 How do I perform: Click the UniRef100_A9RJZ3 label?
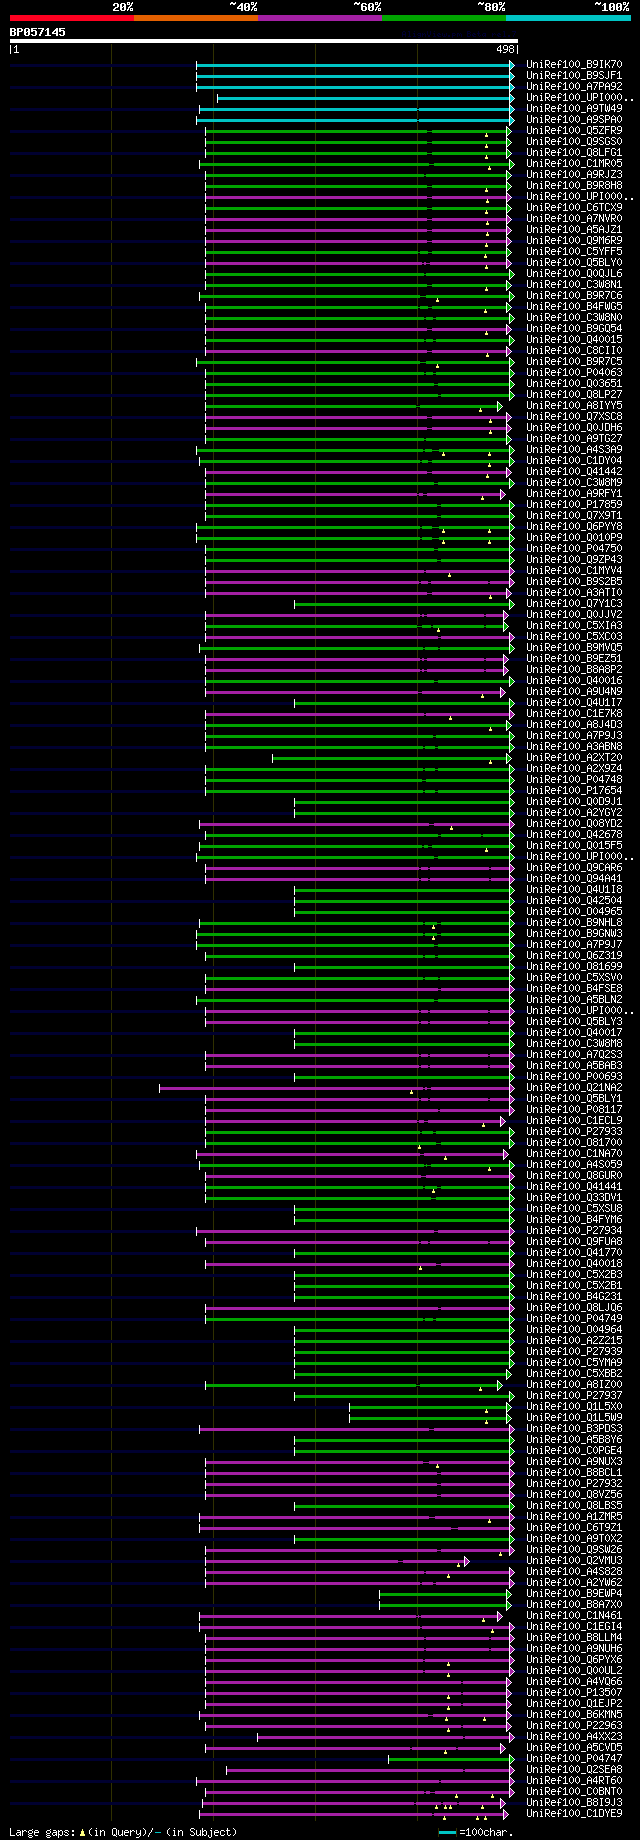tap(574, 175)
